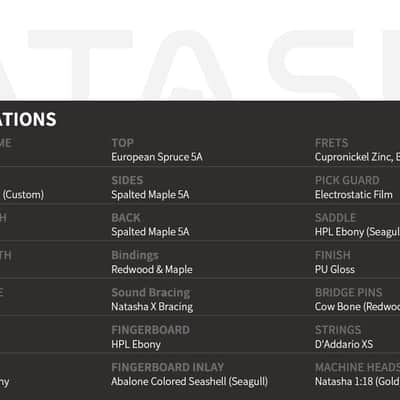Click the SADDLE heading
Viewport: 400px width, 400px height.
[336, 218]
